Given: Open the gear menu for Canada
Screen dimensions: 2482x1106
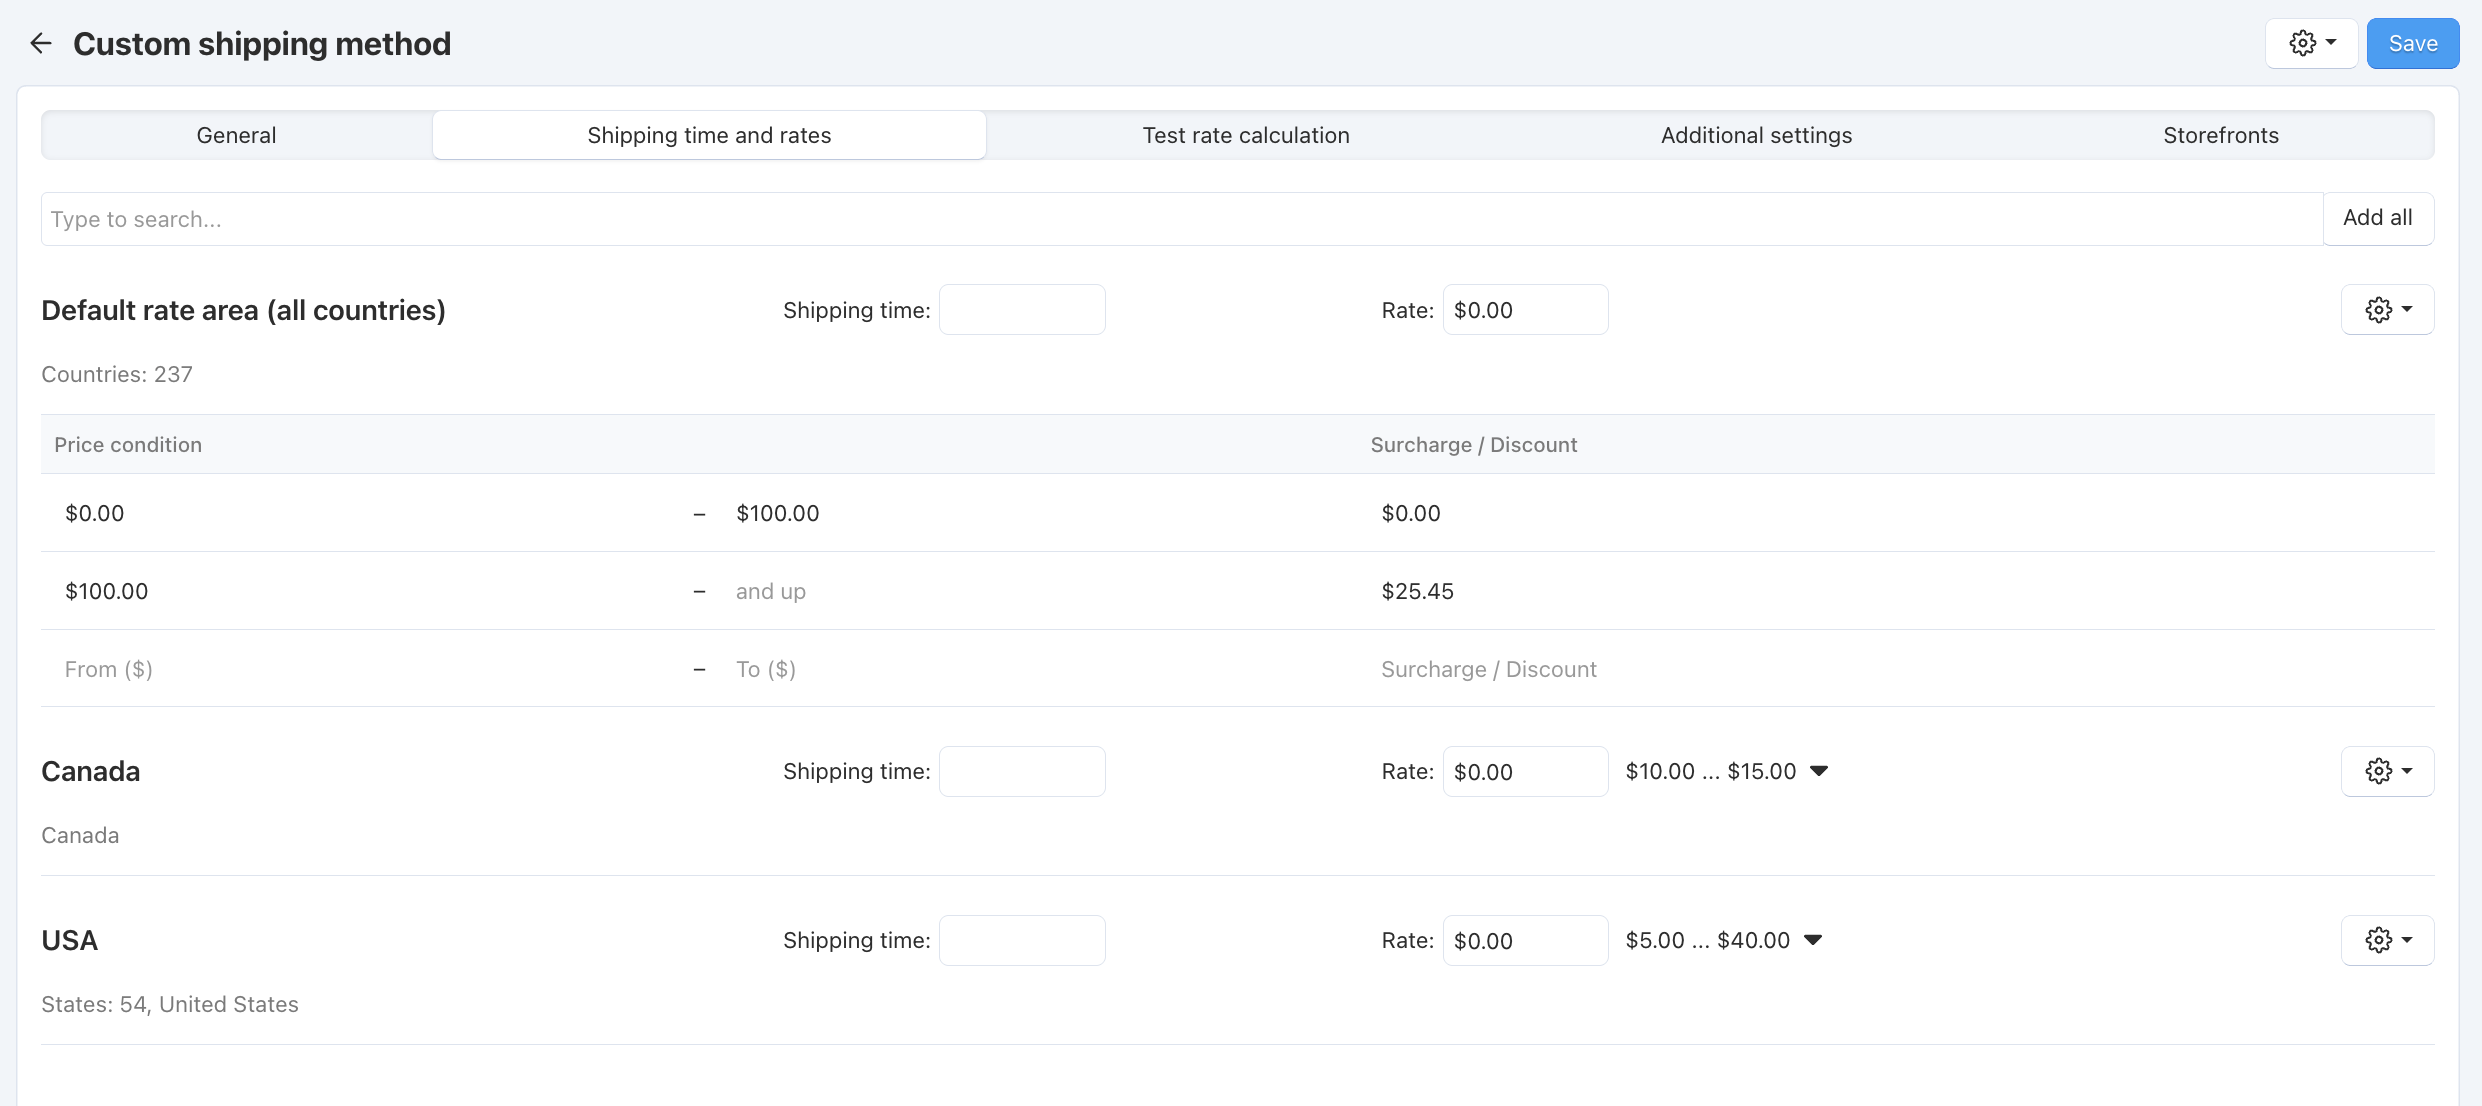Looking at the screenshot, I should pyautogui.click(x=2387, y=771).
